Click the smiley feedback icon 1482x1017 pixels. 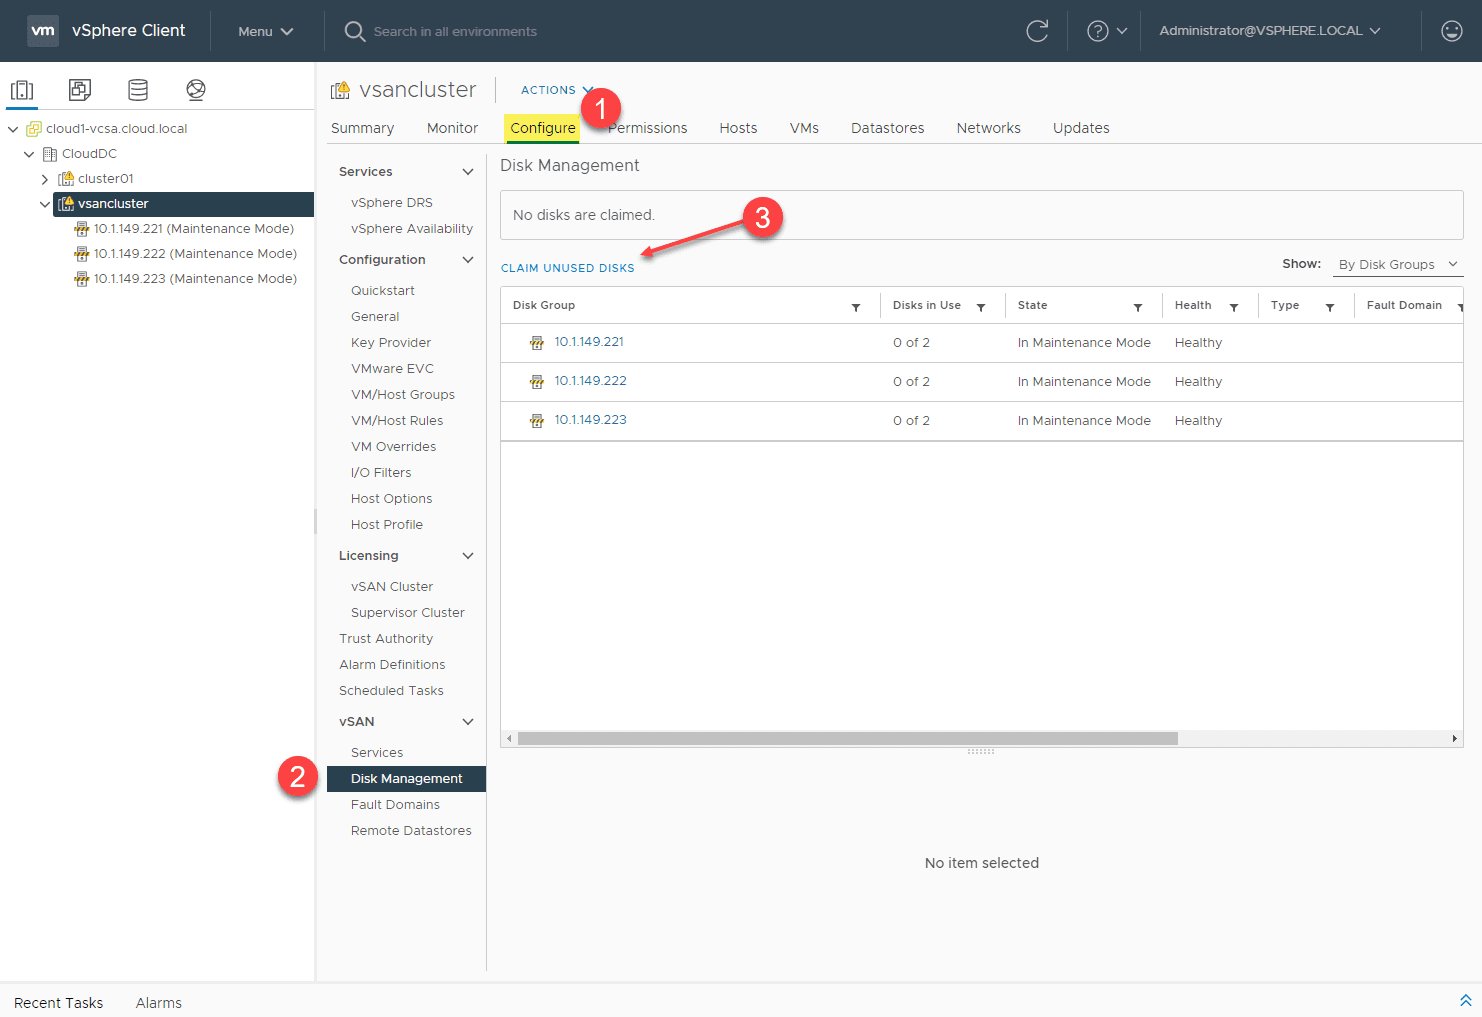coord(1451,31)
